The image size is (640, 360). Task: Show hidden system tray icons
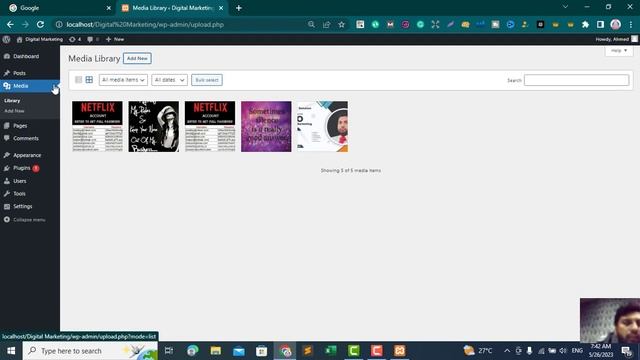coord(507,351)
